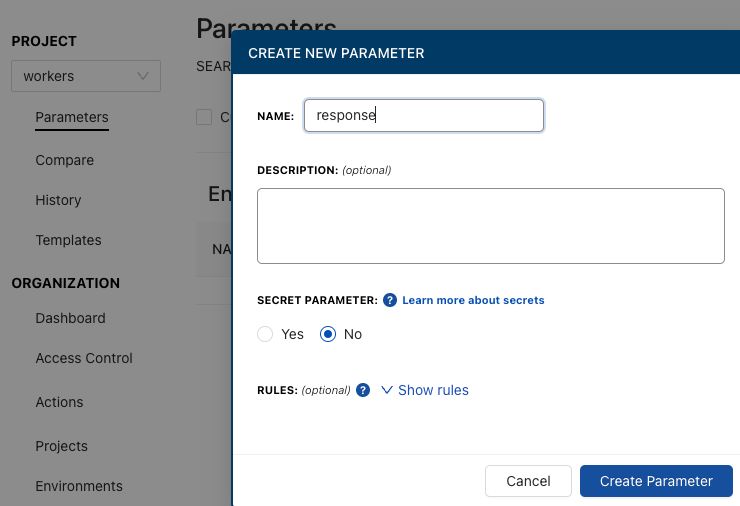Screen dimensions: 740x506
Task: Open the Actions sidebar item
Action: click(59, 402)
